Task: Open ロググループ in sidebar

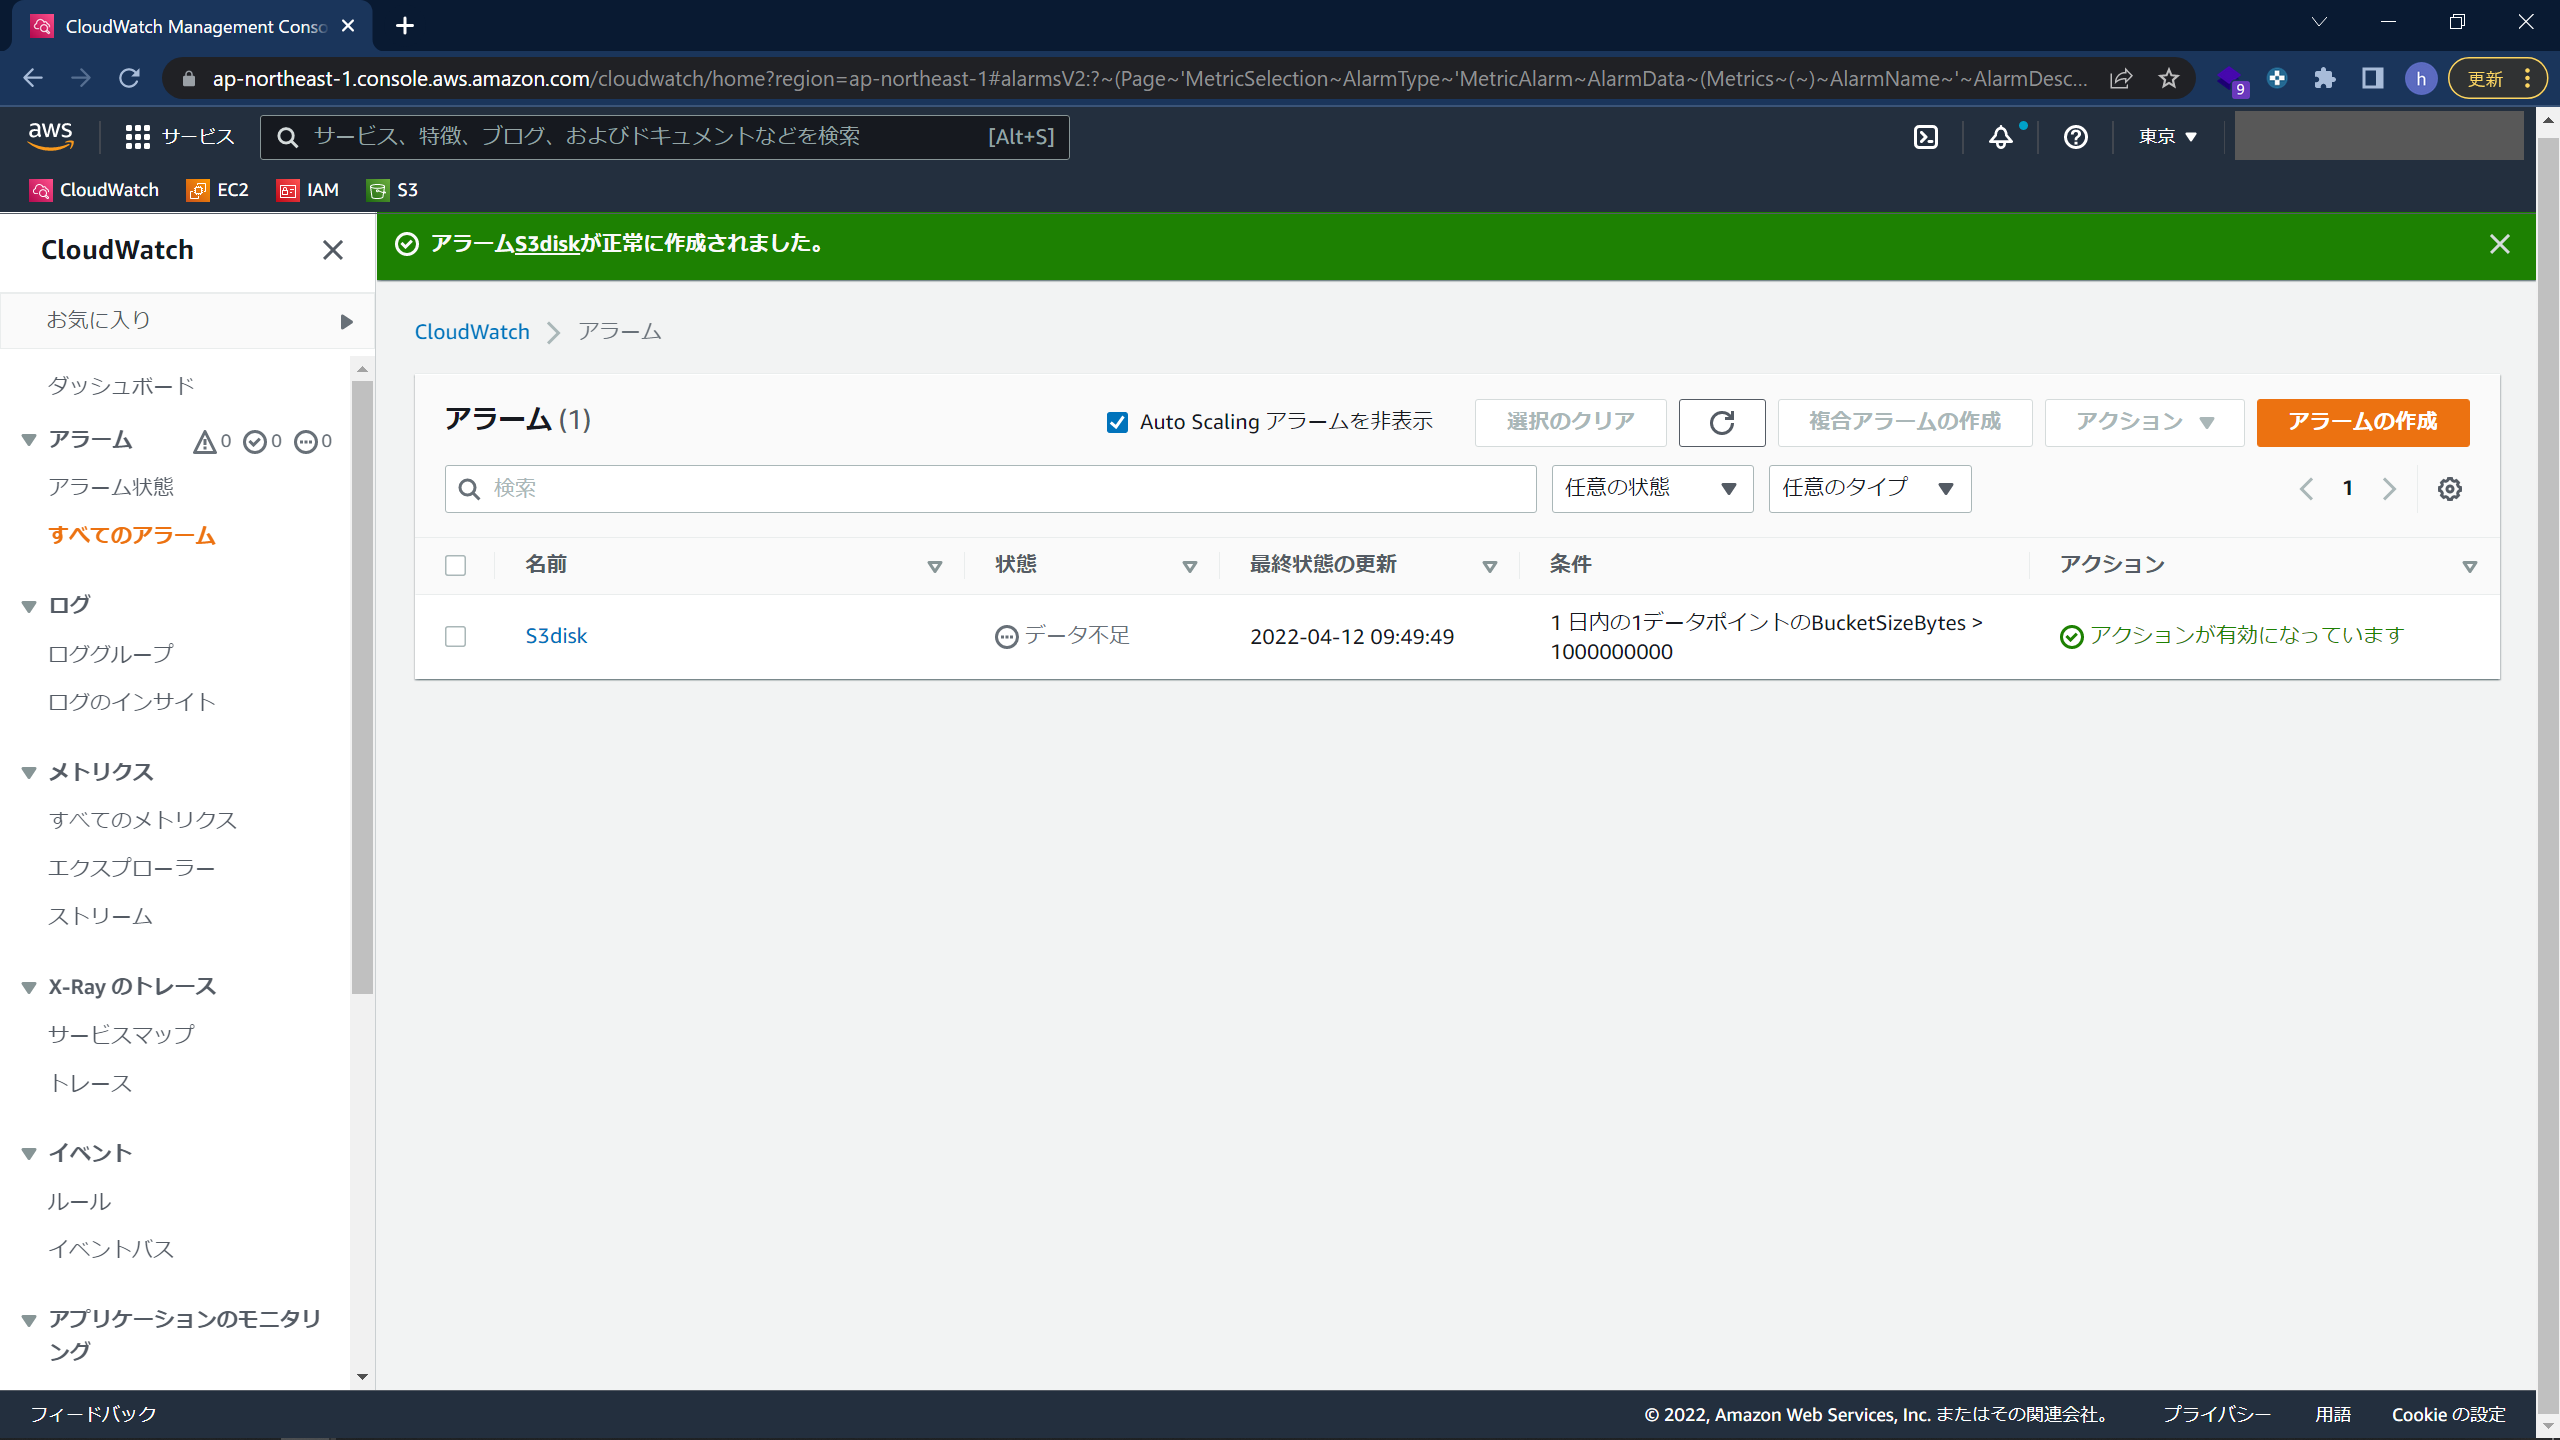Action: click(x=111, y=654)
